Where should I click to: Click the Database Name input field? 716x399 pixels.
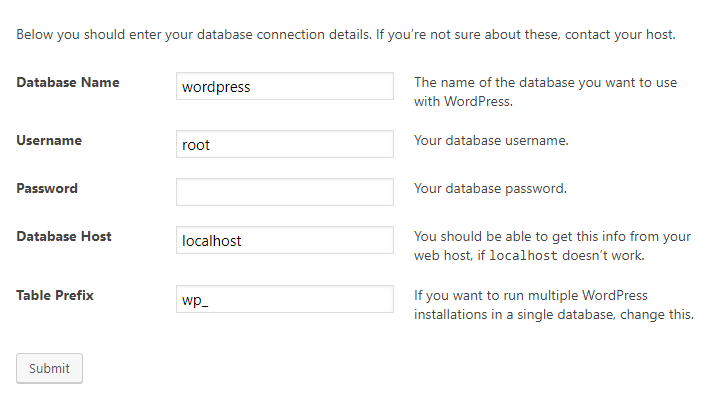(285, 86)
